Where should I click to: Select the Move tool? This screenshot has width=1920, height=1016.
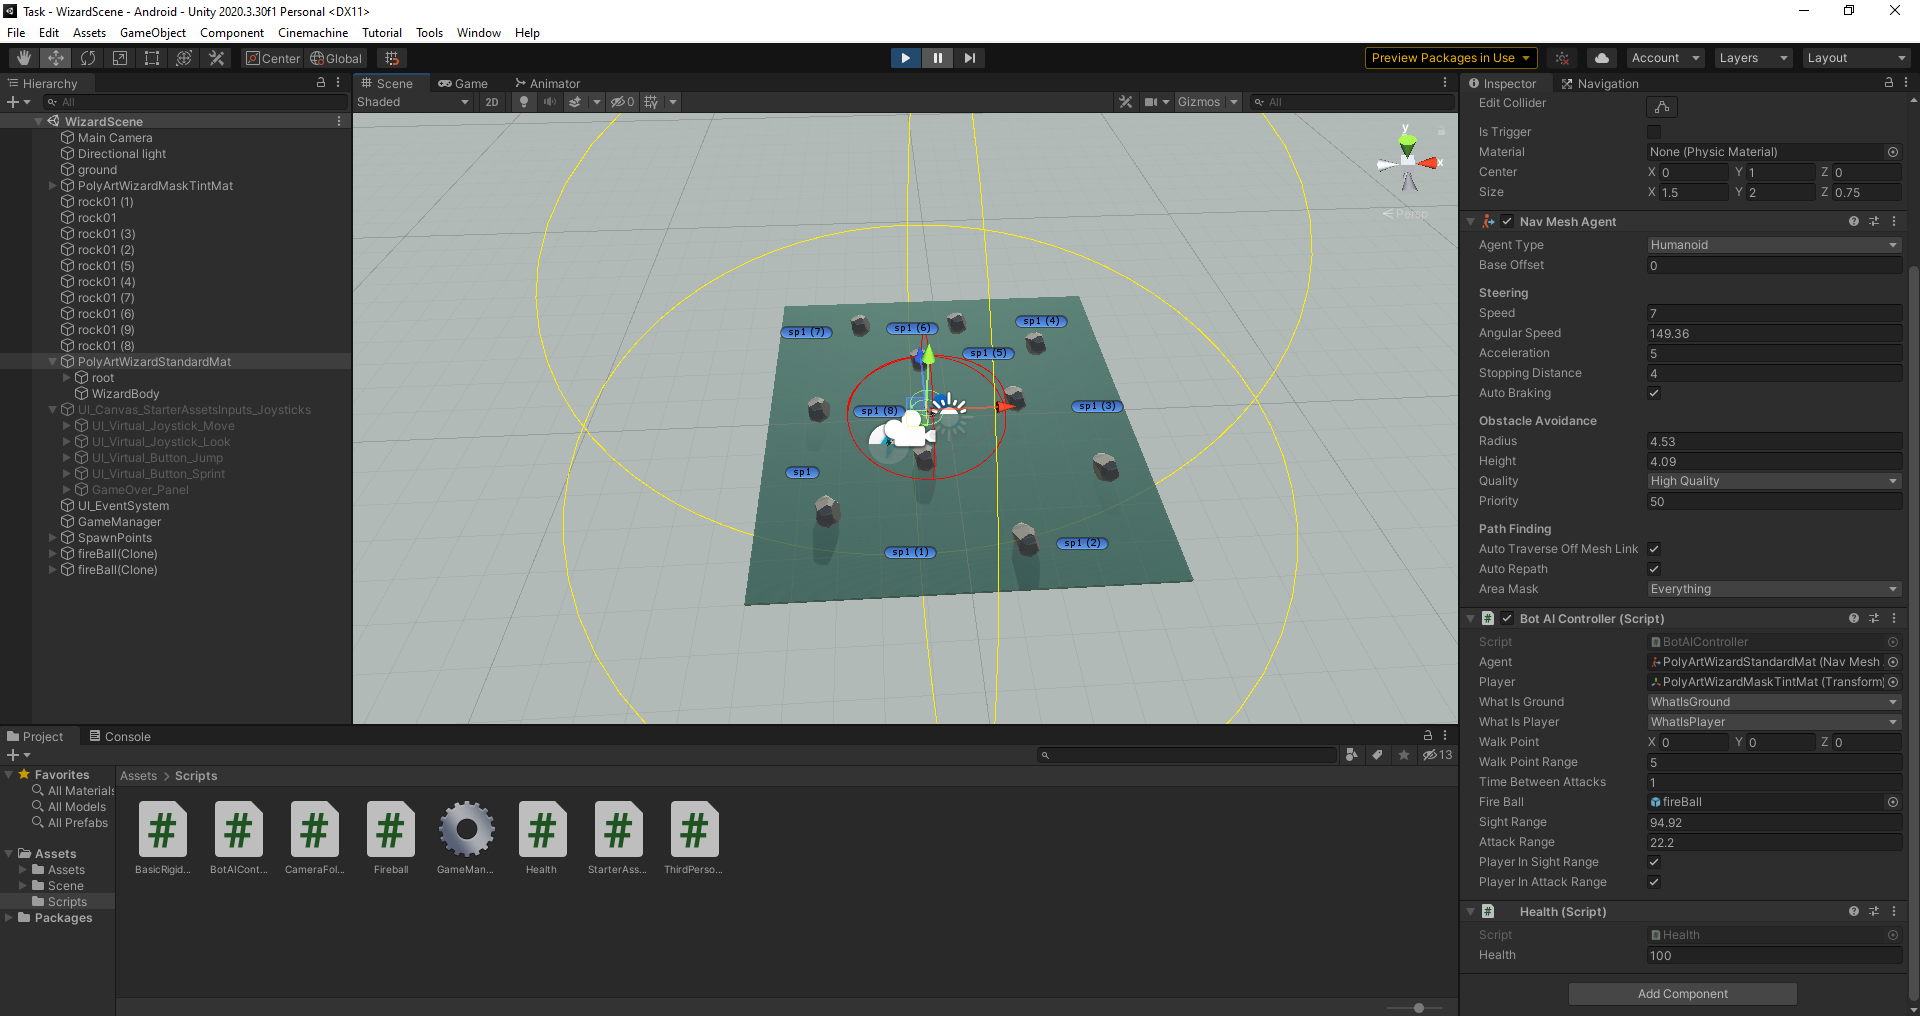point(56,58)
